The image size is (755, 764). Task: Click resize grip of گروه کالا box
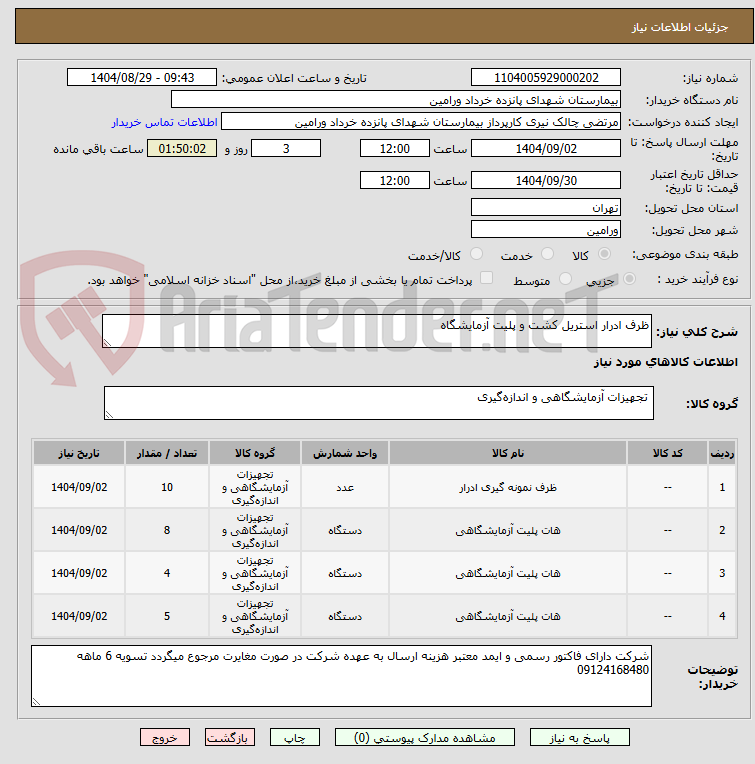click(109, 414)
